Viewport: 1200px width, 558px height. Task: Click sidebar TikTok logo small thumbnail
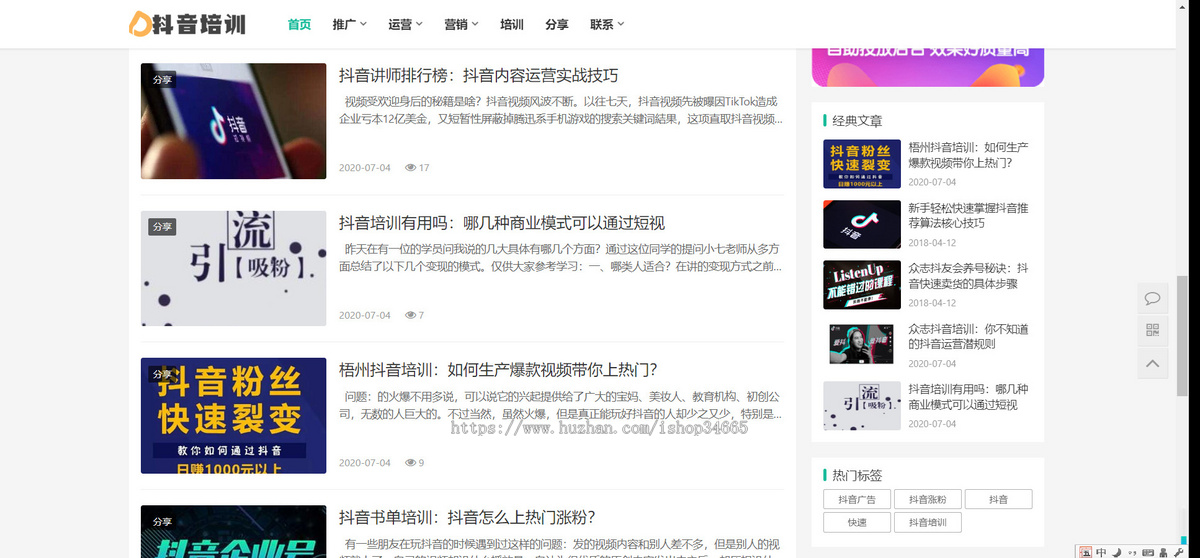coord(862,224)
